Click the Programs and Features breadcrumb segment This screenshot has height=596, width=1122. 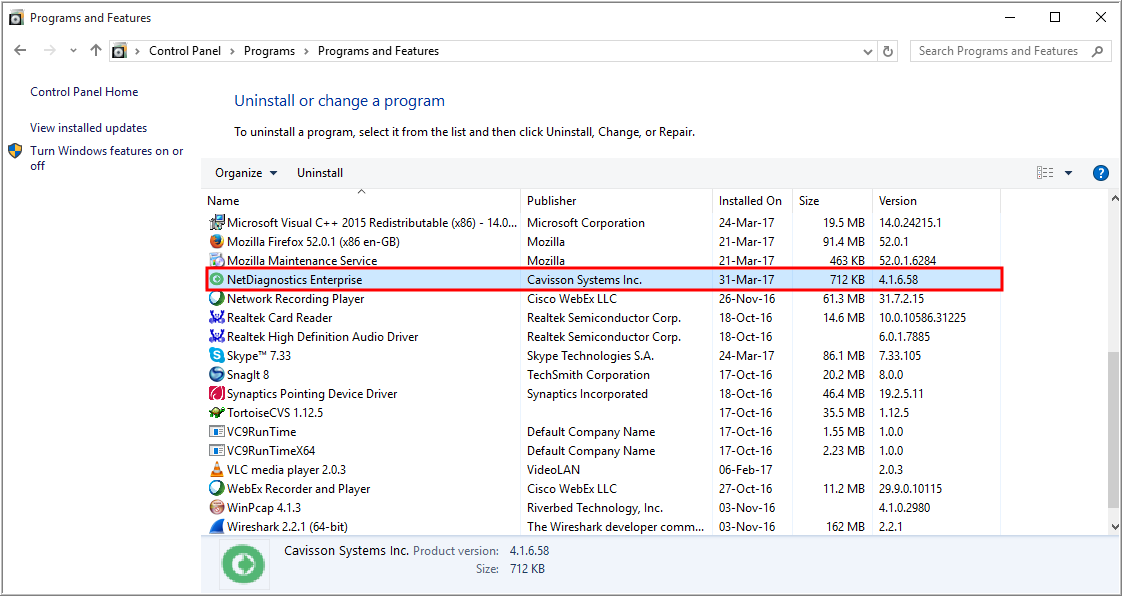tap(379, 51)
